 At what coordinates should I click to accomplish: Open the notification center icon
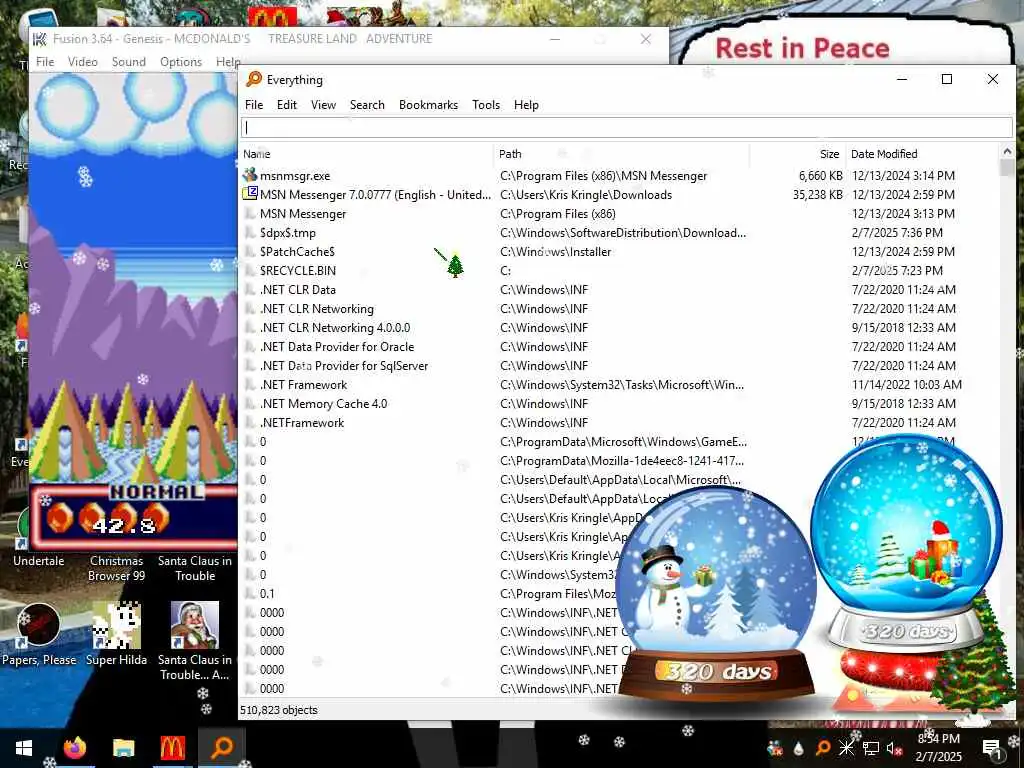991,748
